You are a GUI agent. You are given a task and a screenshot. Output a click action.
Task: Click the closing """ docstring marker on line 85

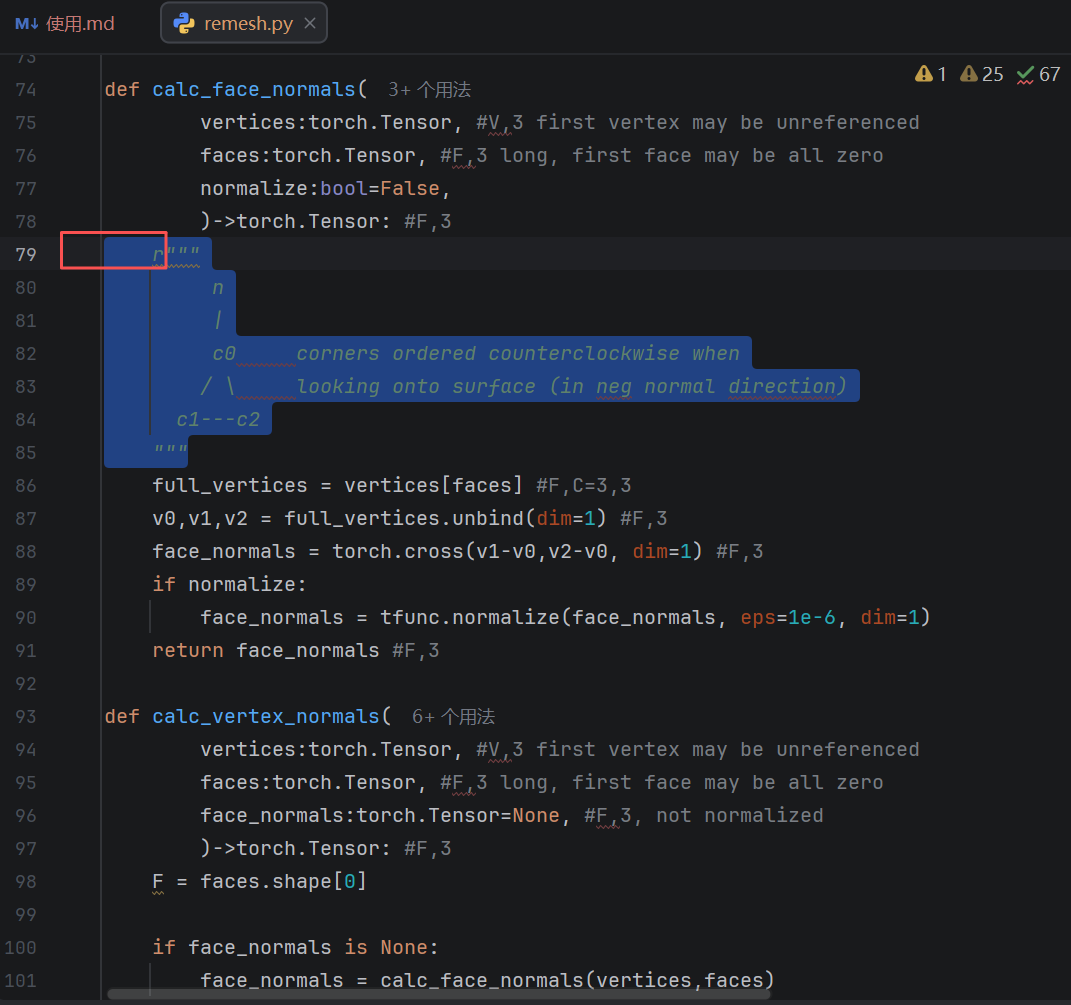coord(170,452)
